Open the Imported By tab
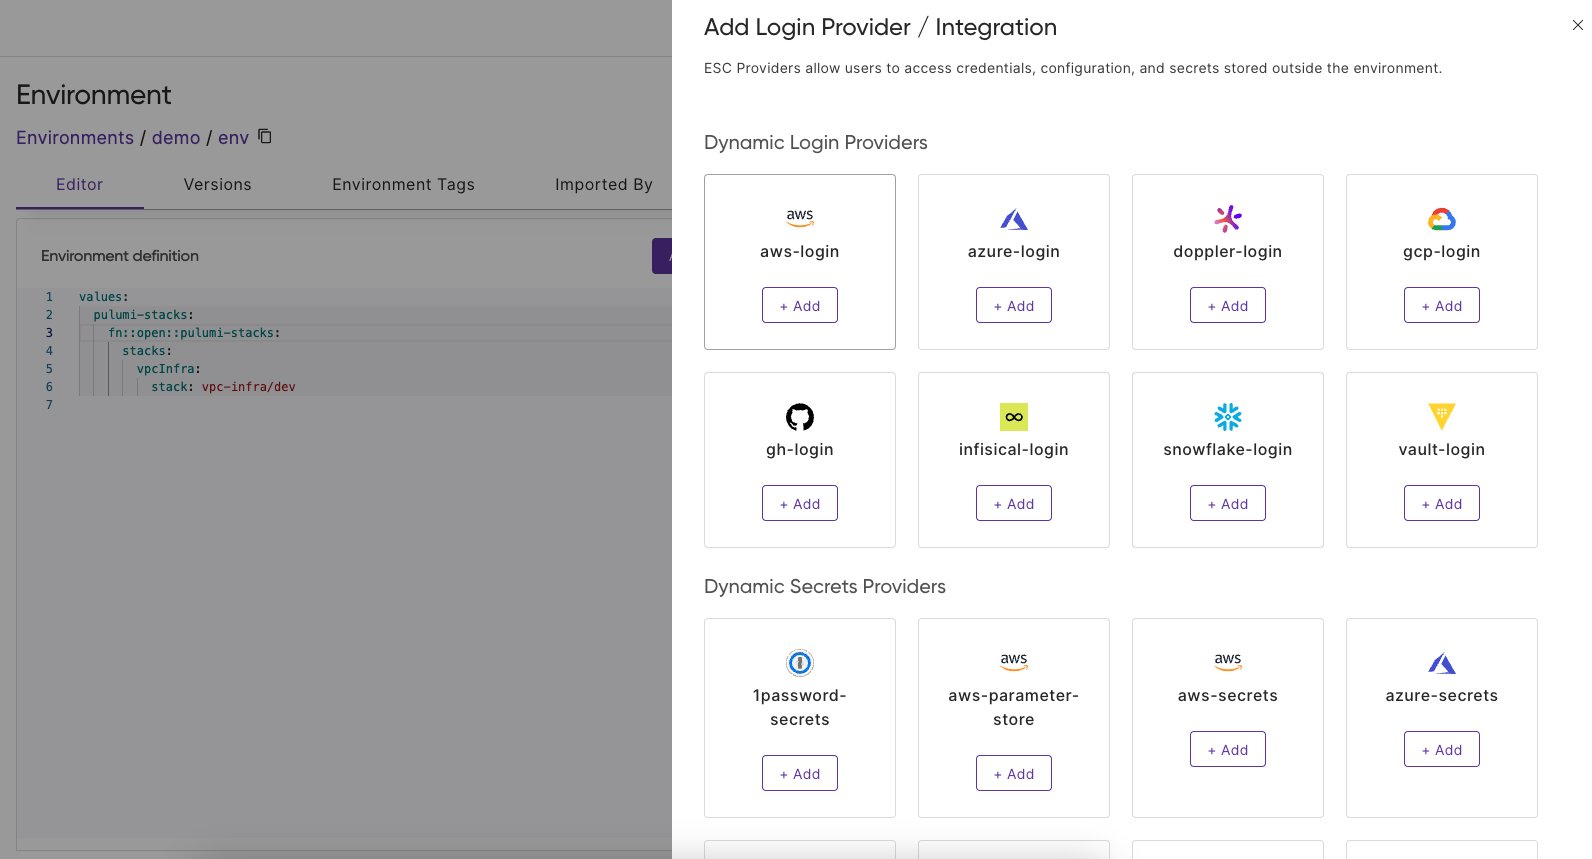The image size is (1592, 859). (604, 185)
